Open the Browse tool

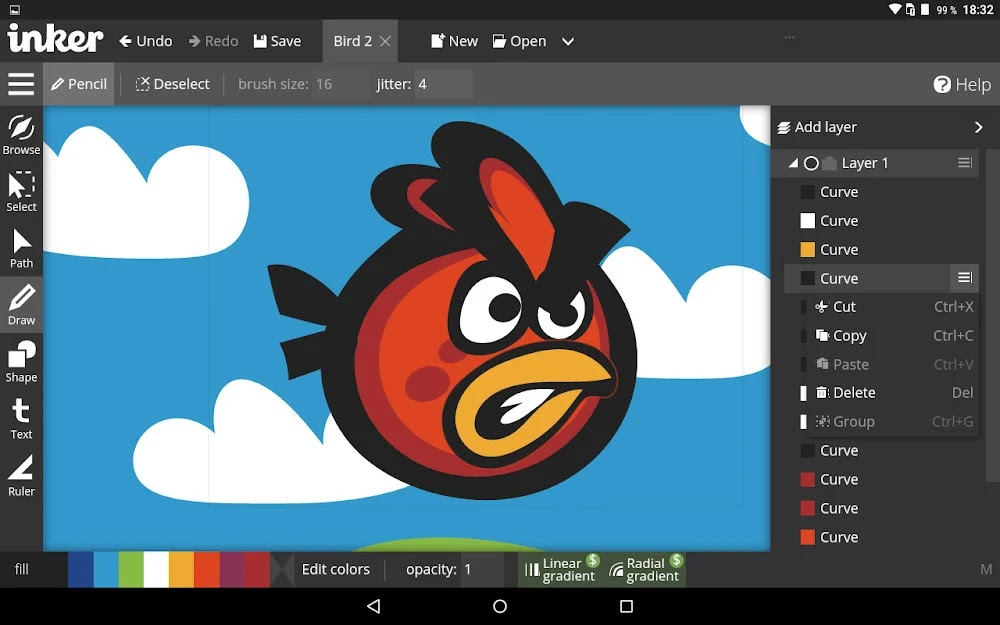pyautogui.click(x=21, y=135)
